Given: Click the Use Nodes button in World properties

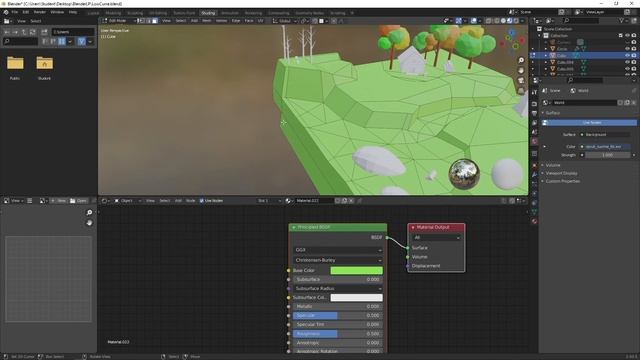Looking at the screenshot, I should coord(589,122).
